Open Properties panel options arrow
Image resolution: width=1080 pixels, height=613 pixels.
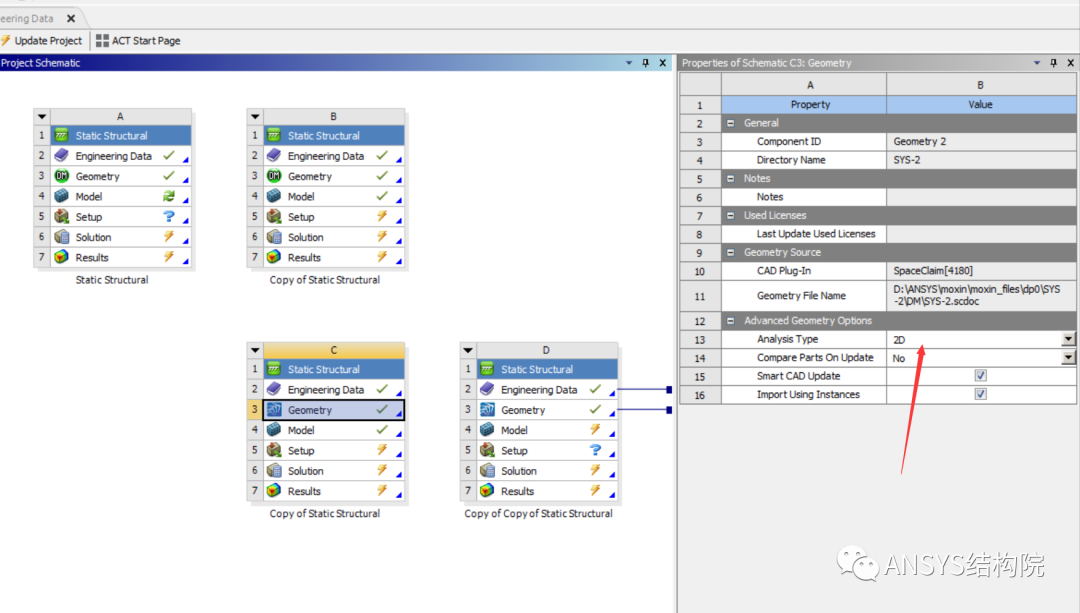click(x=1037, y=63)
